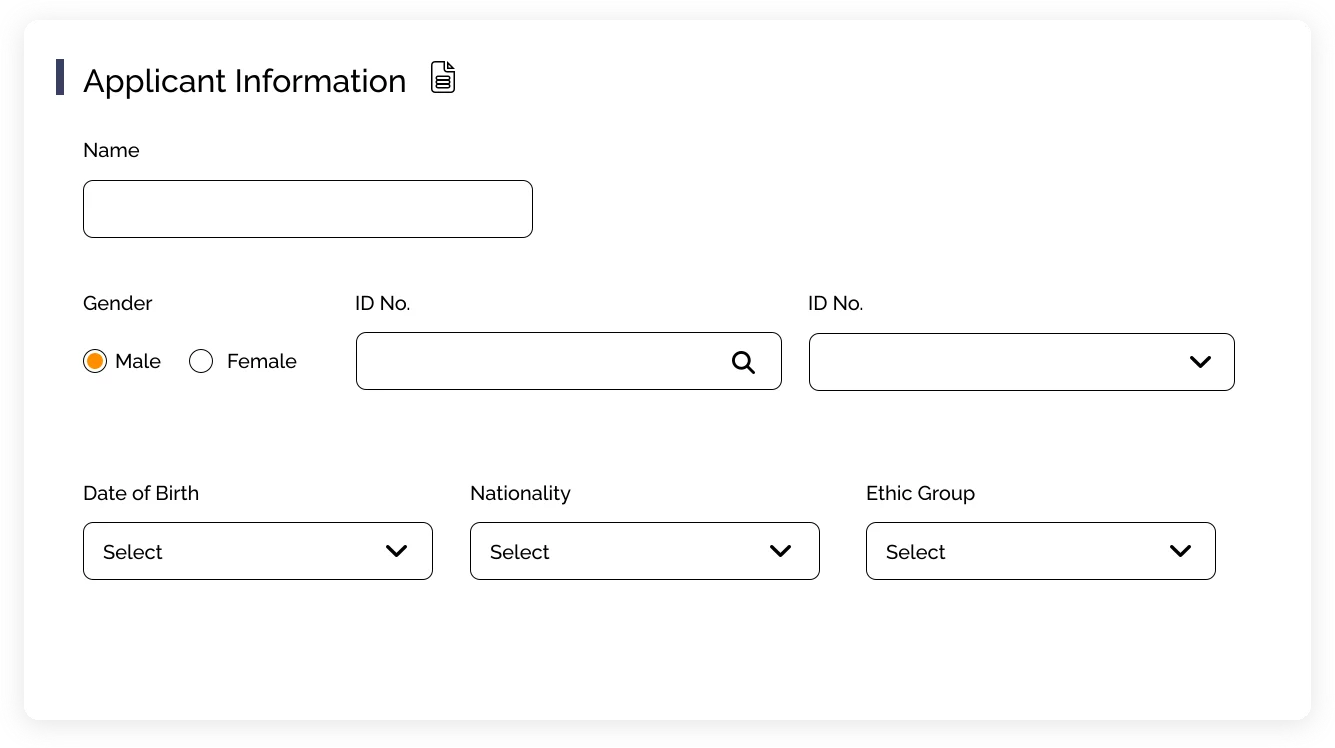The height and width of the screenshot is (748, 1335).
Task: Click the Gender label
Action: (x=118, y=303)
